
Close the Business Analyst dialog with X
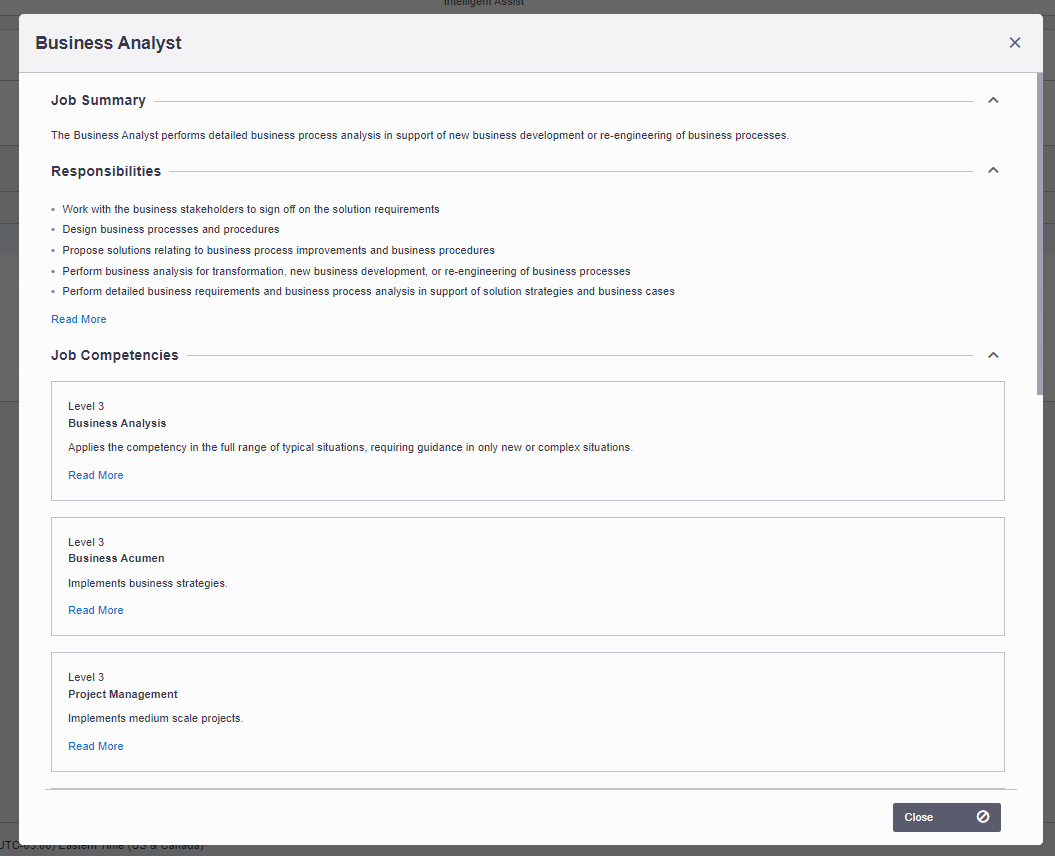coord(1015,43)
